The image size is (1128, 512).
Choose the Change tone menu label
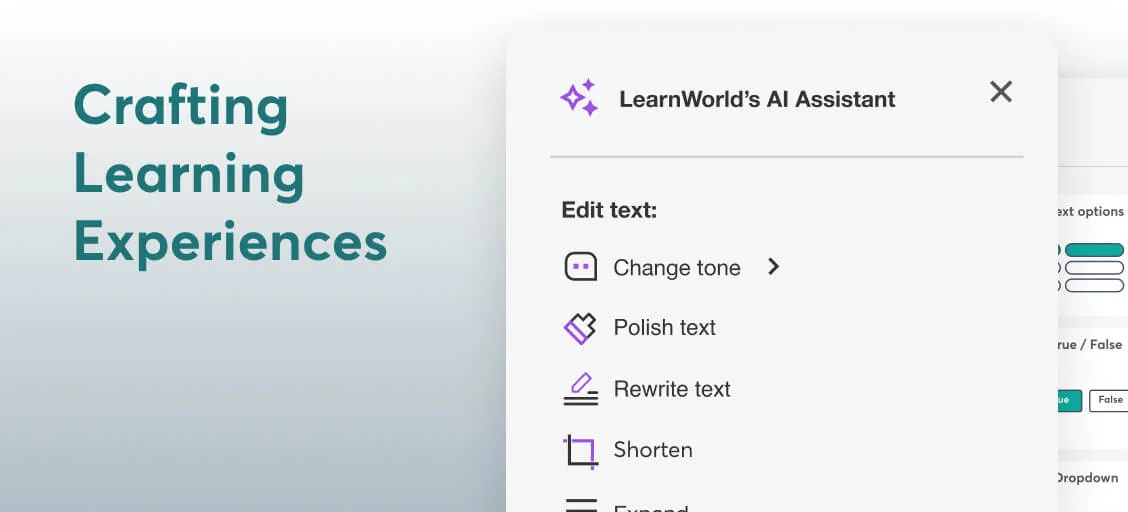click(676, 268)
